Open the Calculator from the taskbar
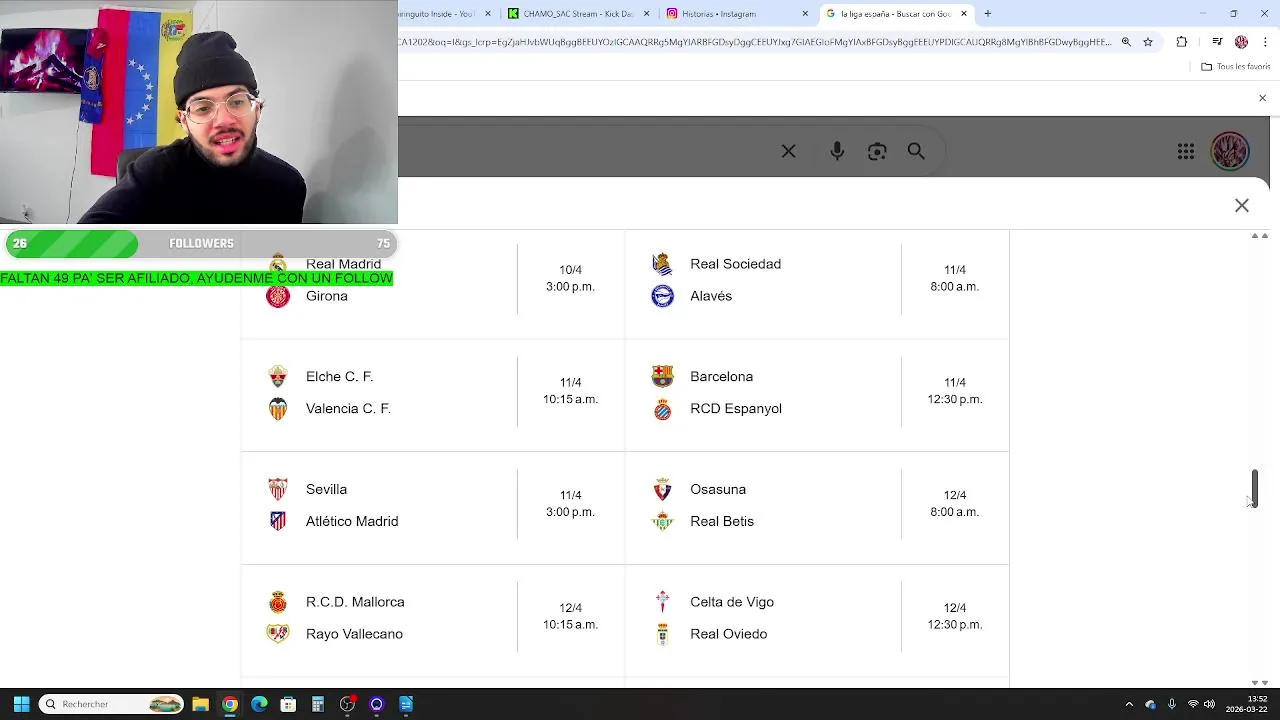 [318, 704]
